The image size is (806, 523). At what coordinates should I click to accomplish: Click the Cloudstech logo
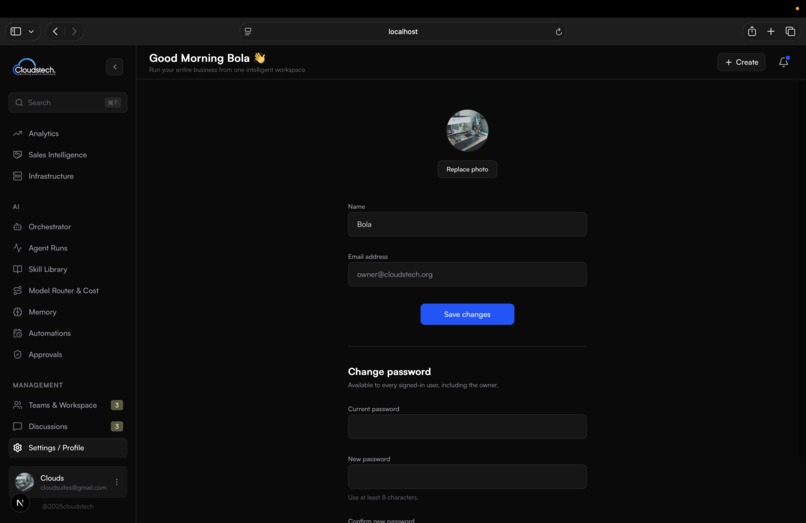pos(34,67)
